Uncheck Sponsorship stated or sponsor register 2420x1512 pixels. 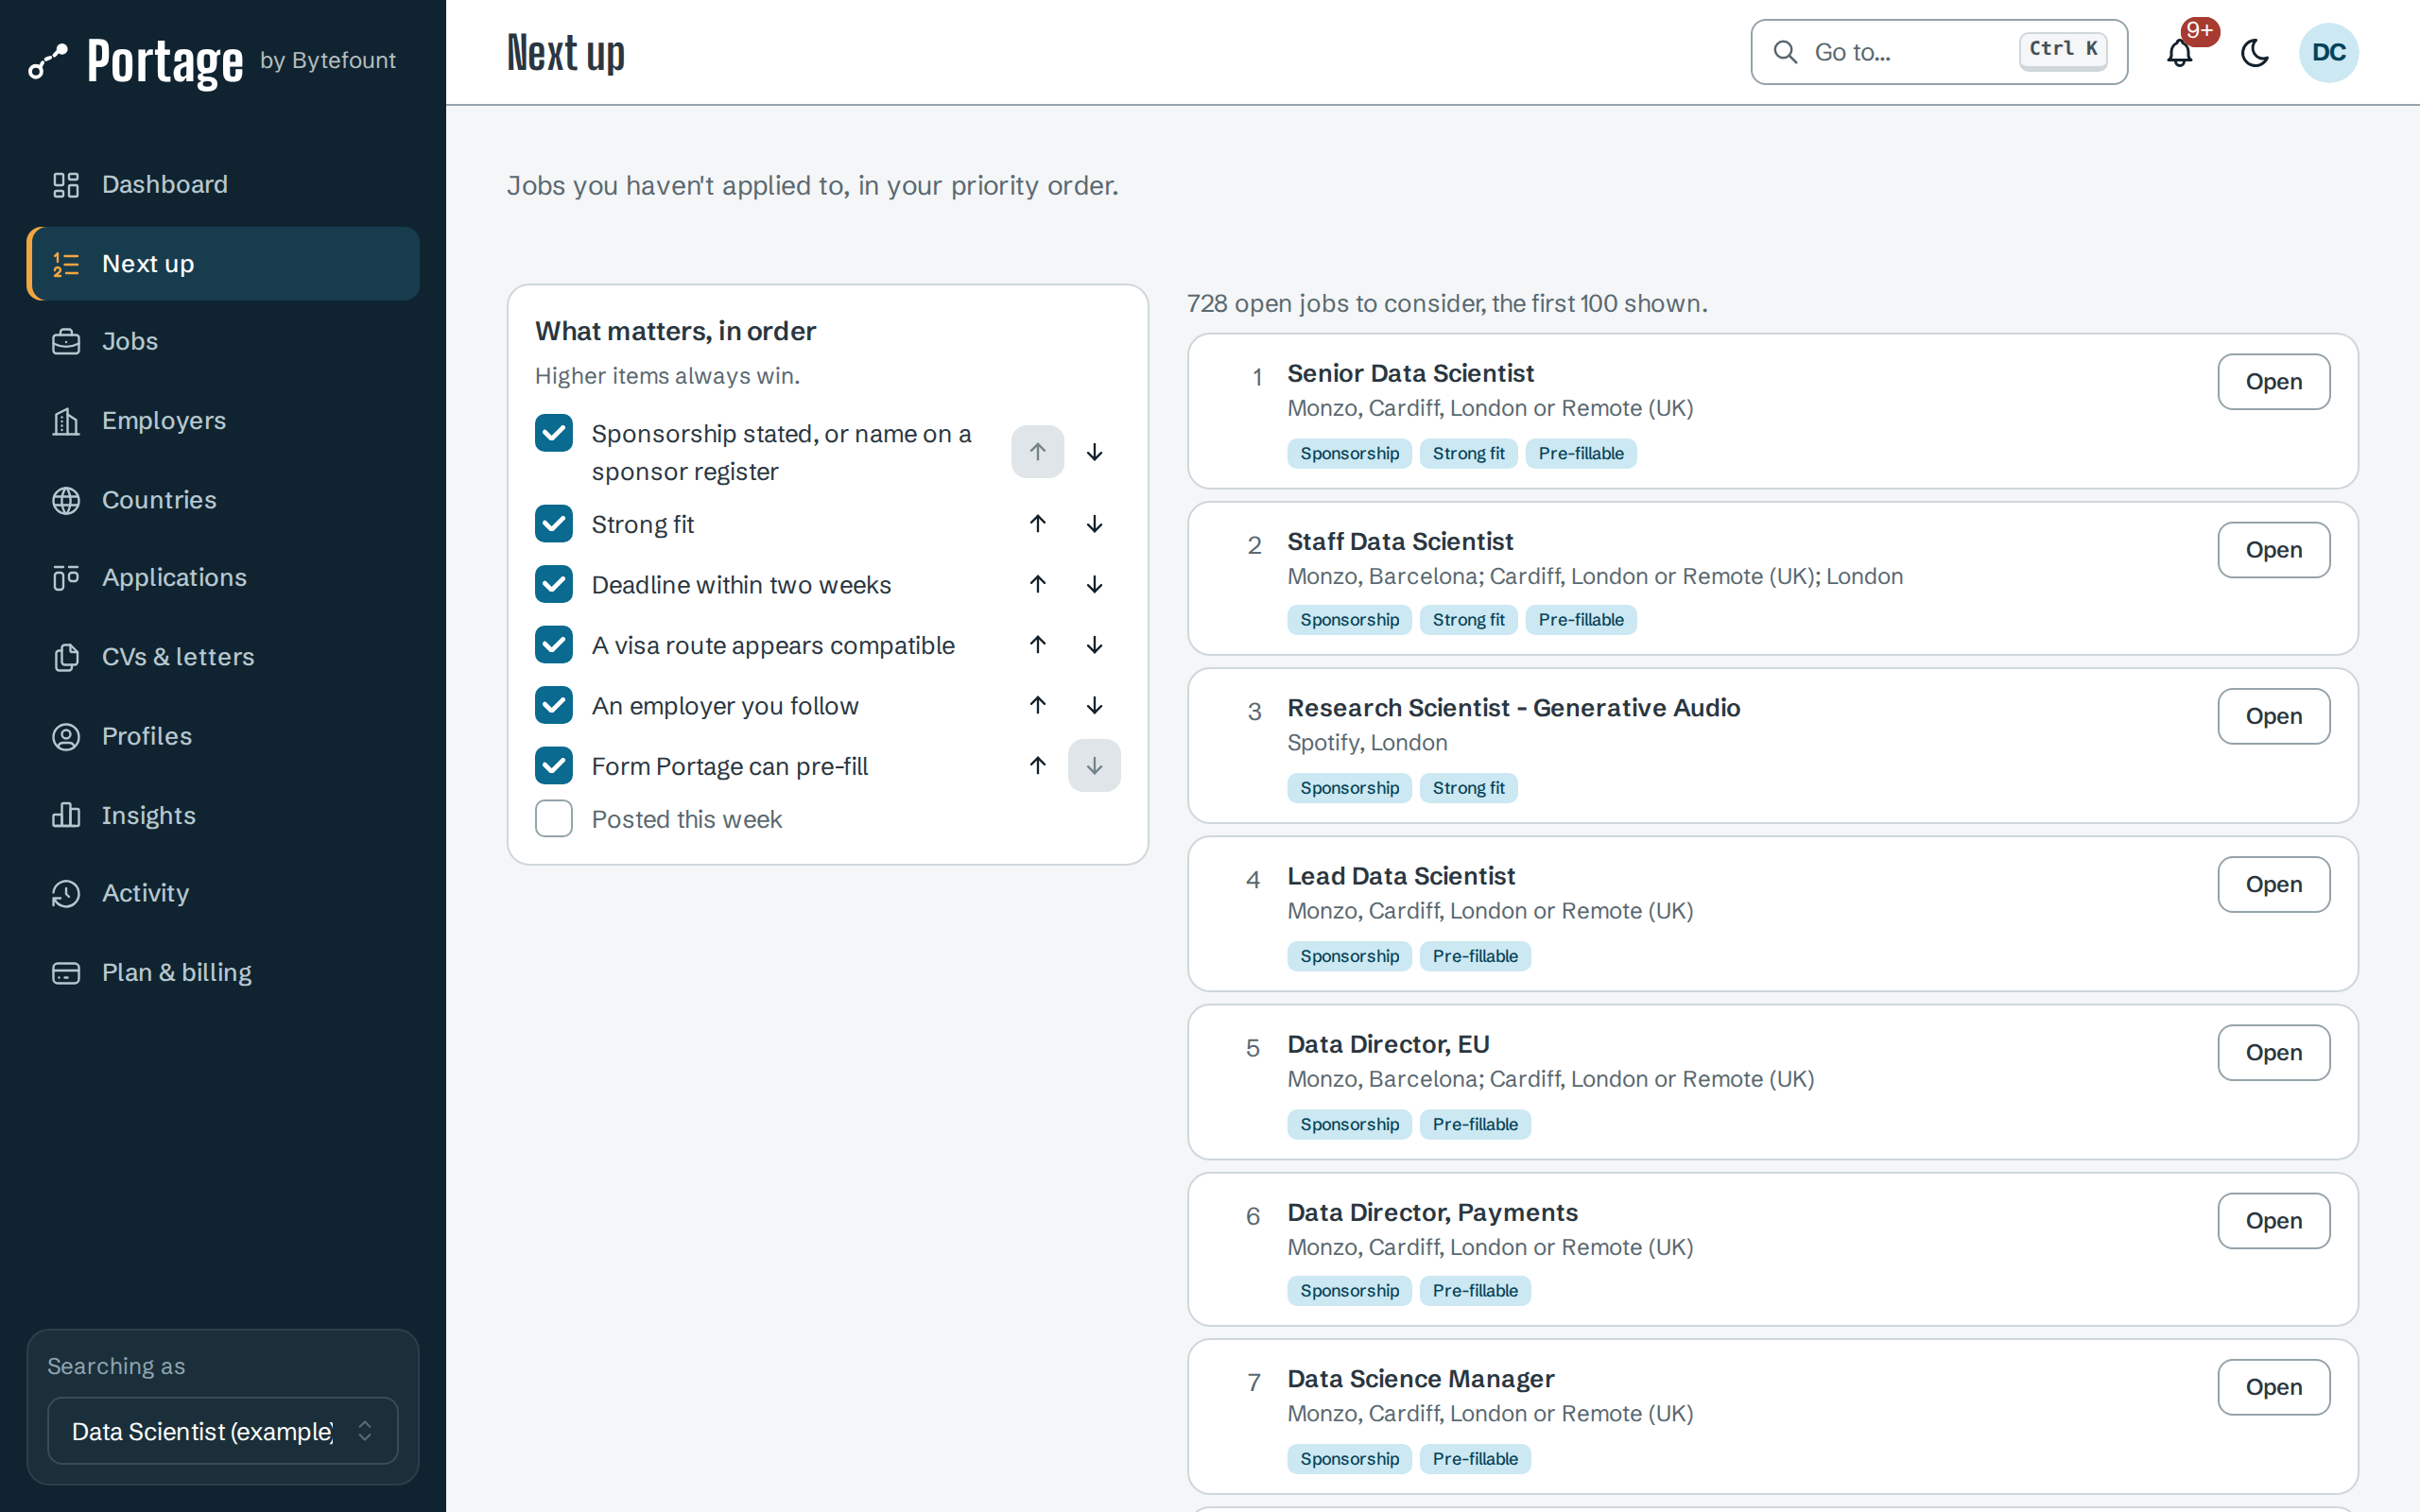[x=554, y=434]
